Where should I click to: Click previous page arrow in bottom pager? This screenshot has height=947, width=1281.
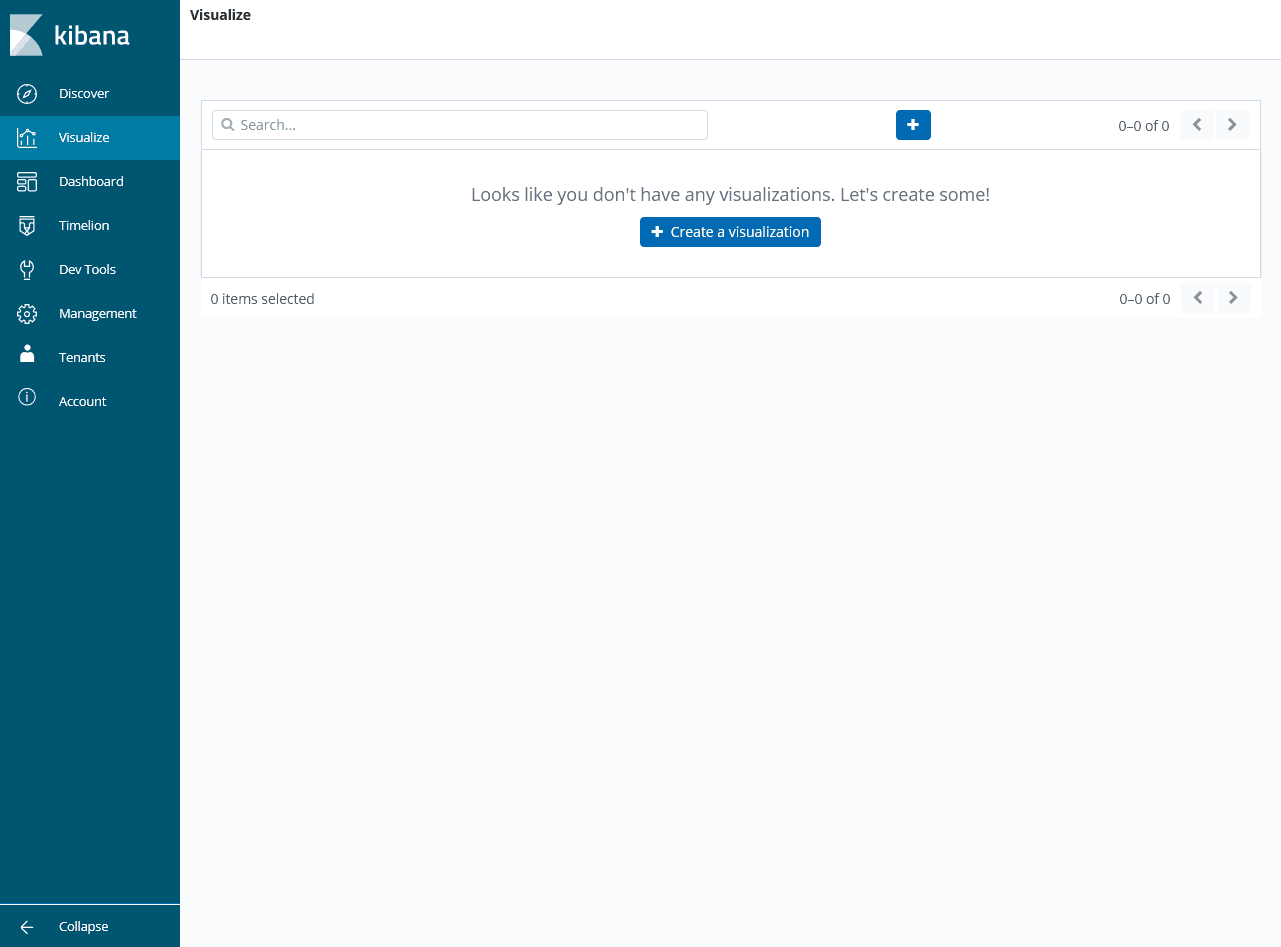[1198, 298]
